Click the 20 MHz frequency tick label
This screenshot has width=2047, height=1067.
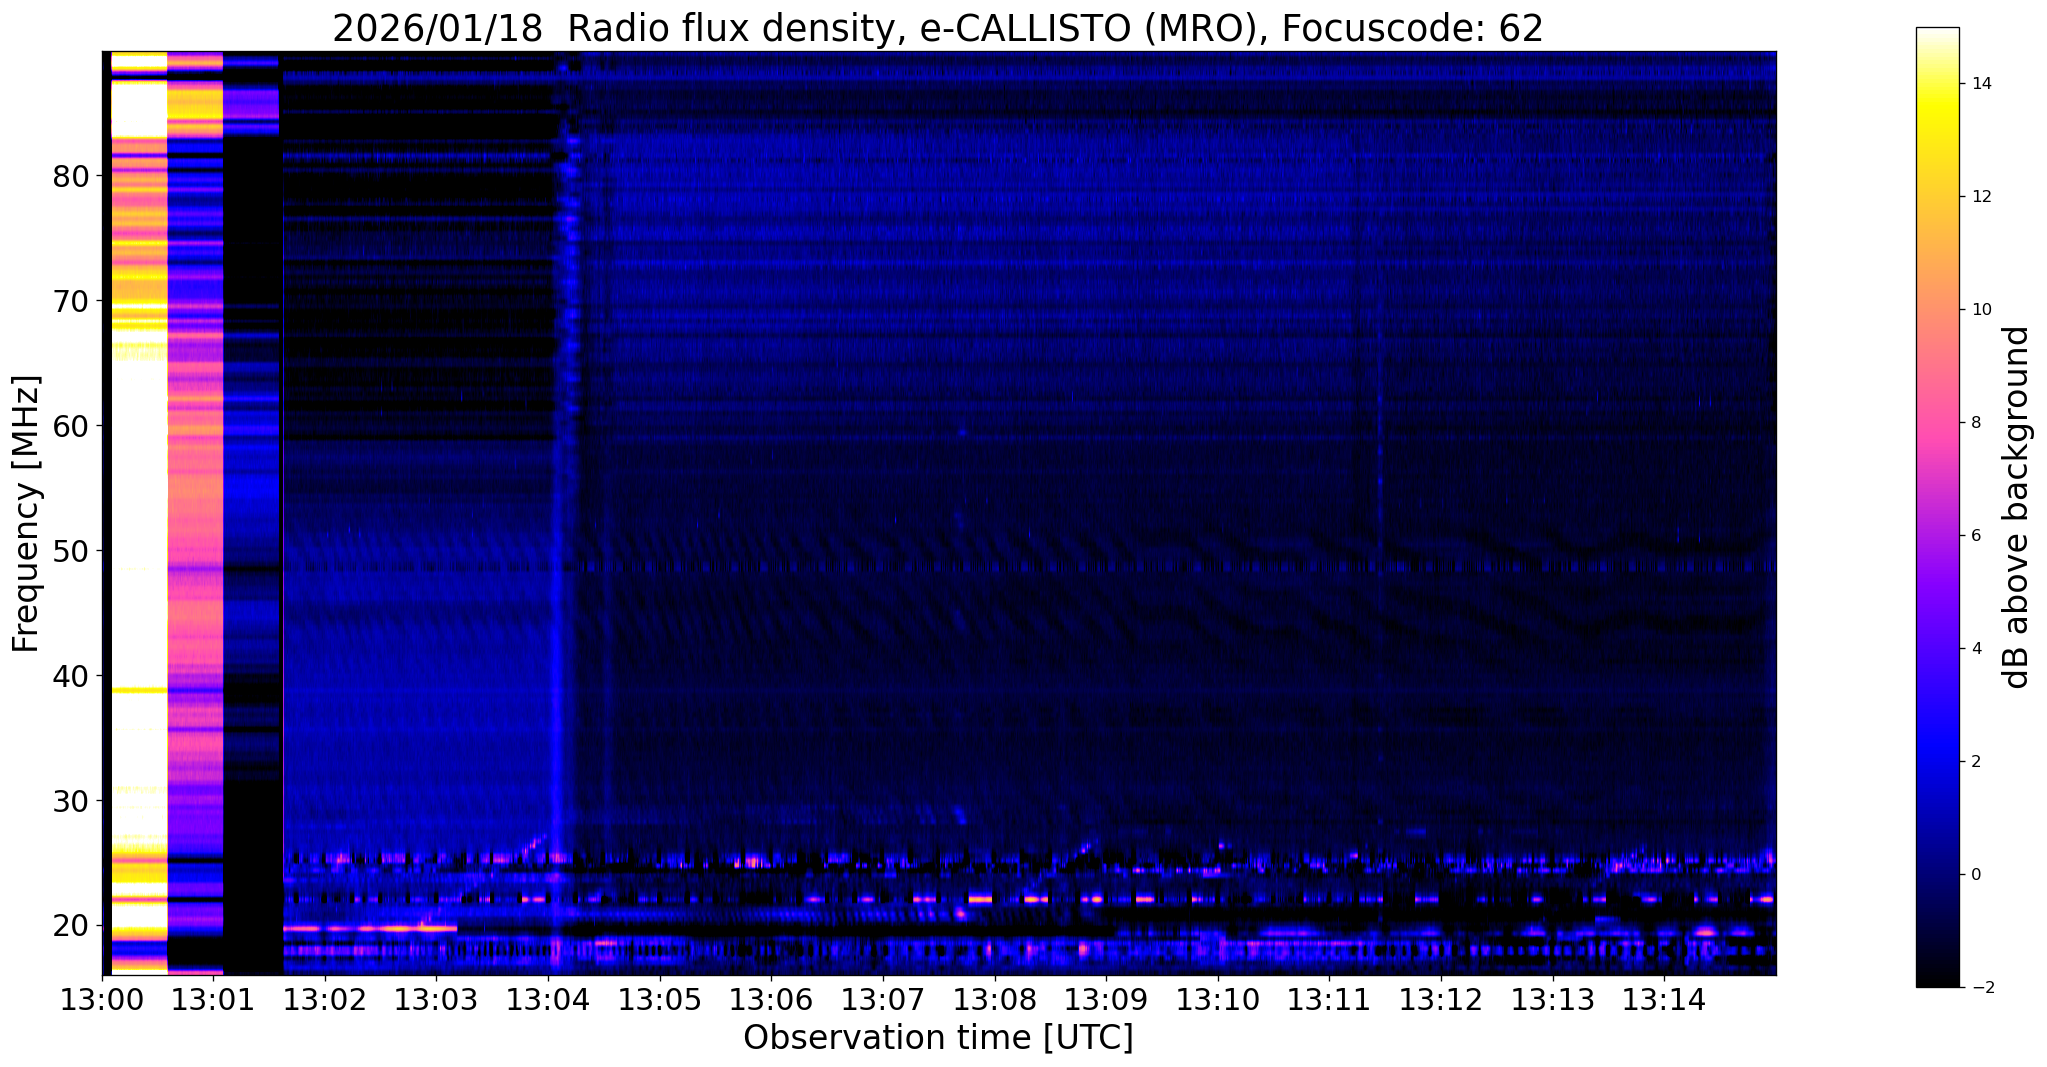point(71,926)
